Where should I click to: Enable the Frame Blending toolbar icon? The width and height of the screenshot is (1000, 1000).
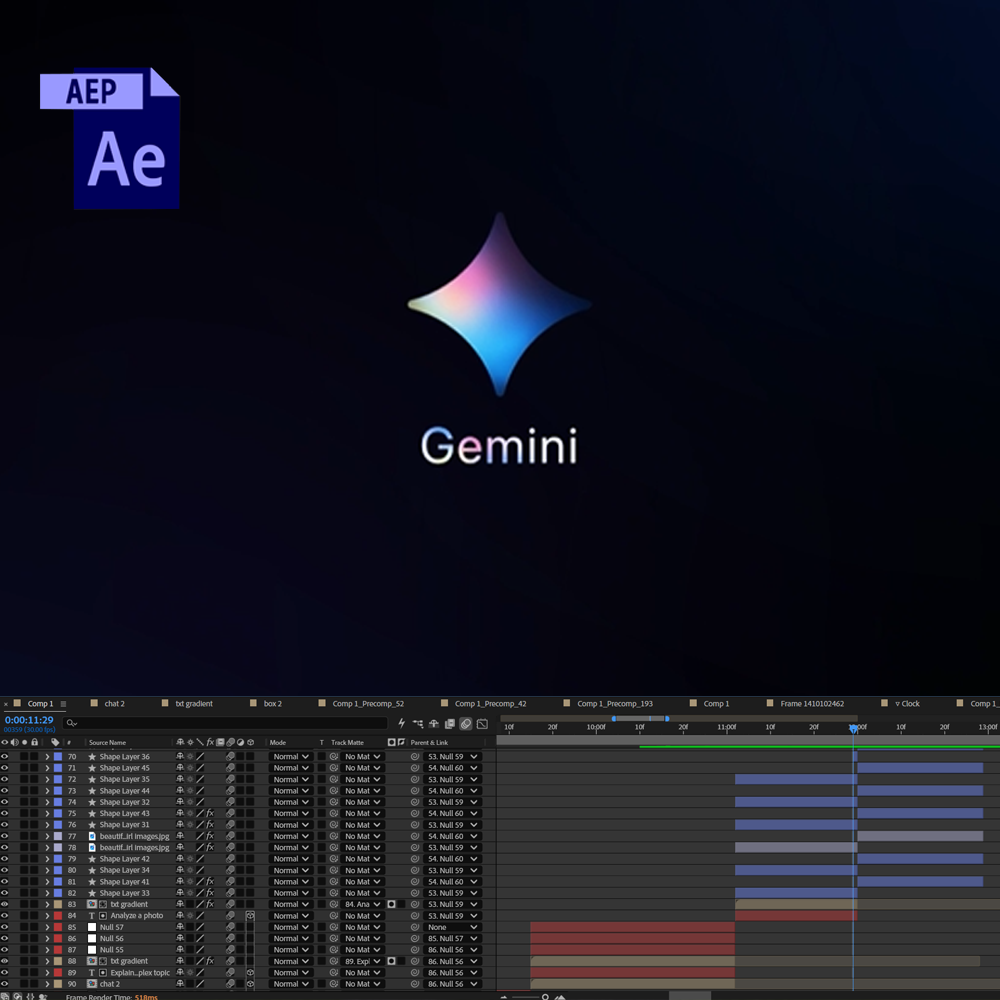(x=450, y=723)
